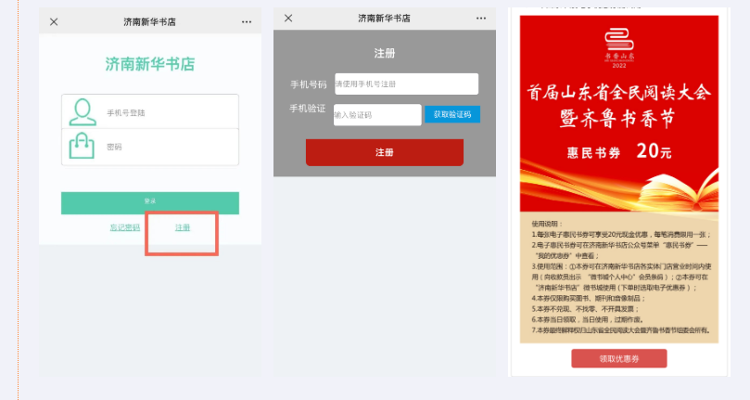
Task: Click the 书香山东 2022 logo on the coupon
Action: coord(619,48)
